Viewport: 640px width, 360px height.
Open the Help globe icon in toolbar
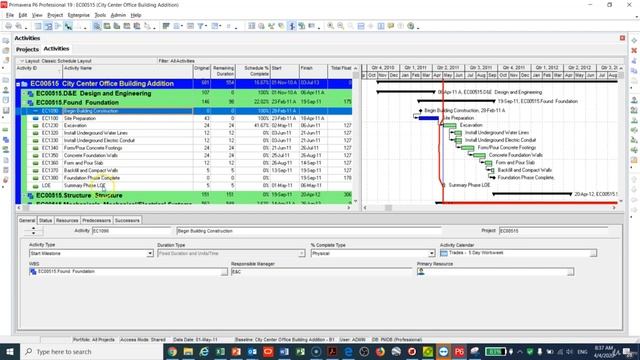click(411, 26)
